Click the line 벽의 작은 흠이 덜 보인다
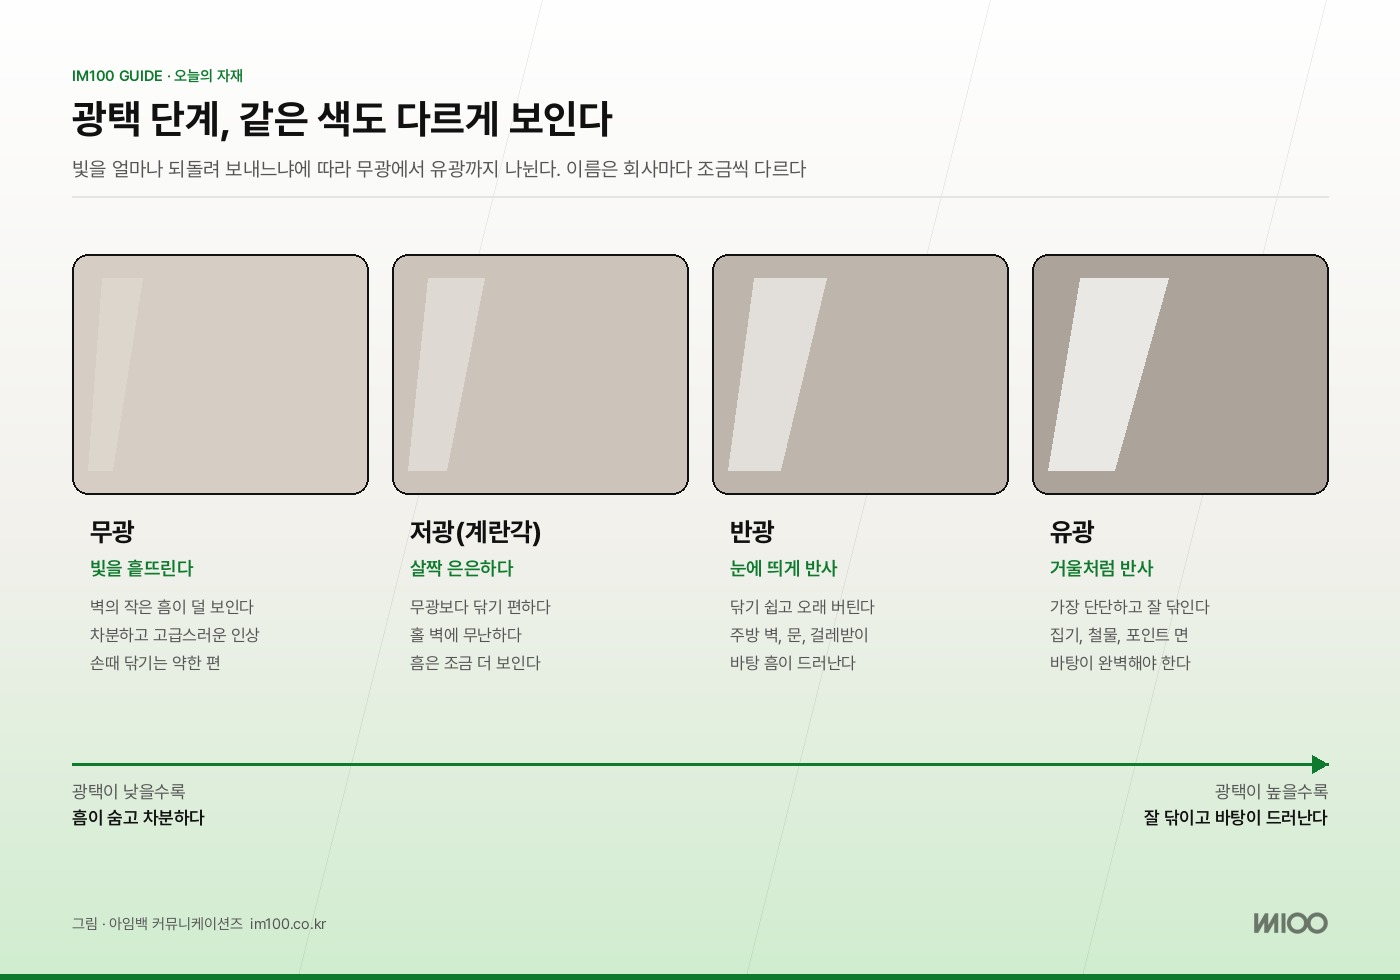 pyautogui.click(x=172, y=607)
